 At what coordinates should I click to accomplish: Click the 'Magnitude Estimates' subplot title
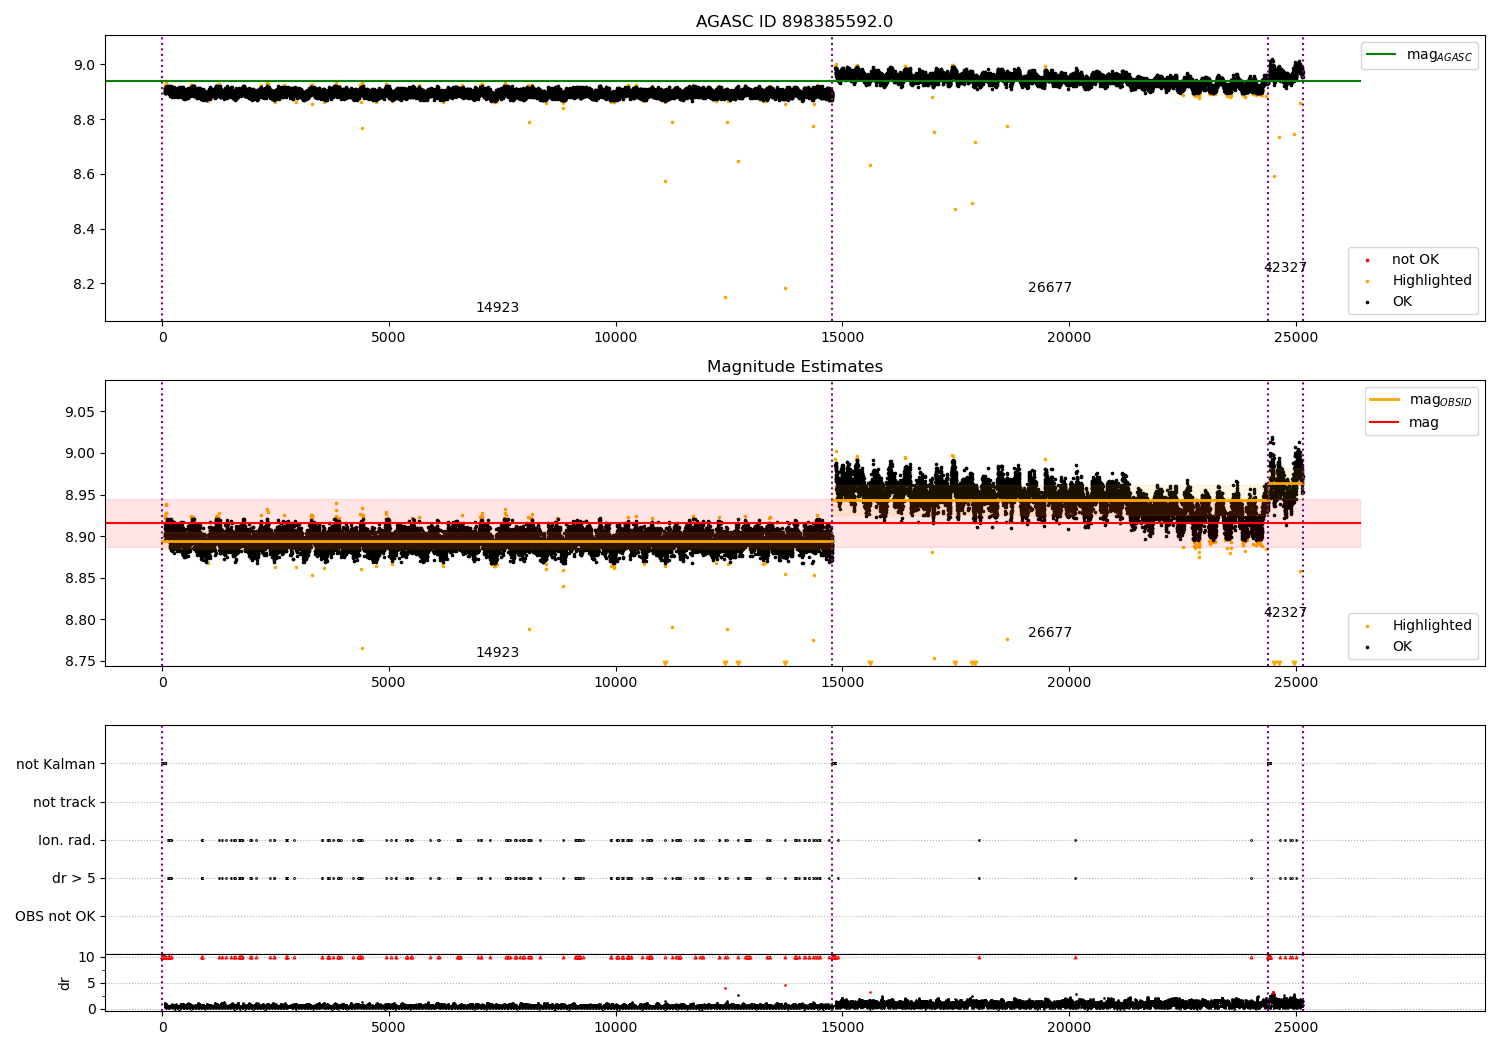pyautogui.click(x=794, y=367)
